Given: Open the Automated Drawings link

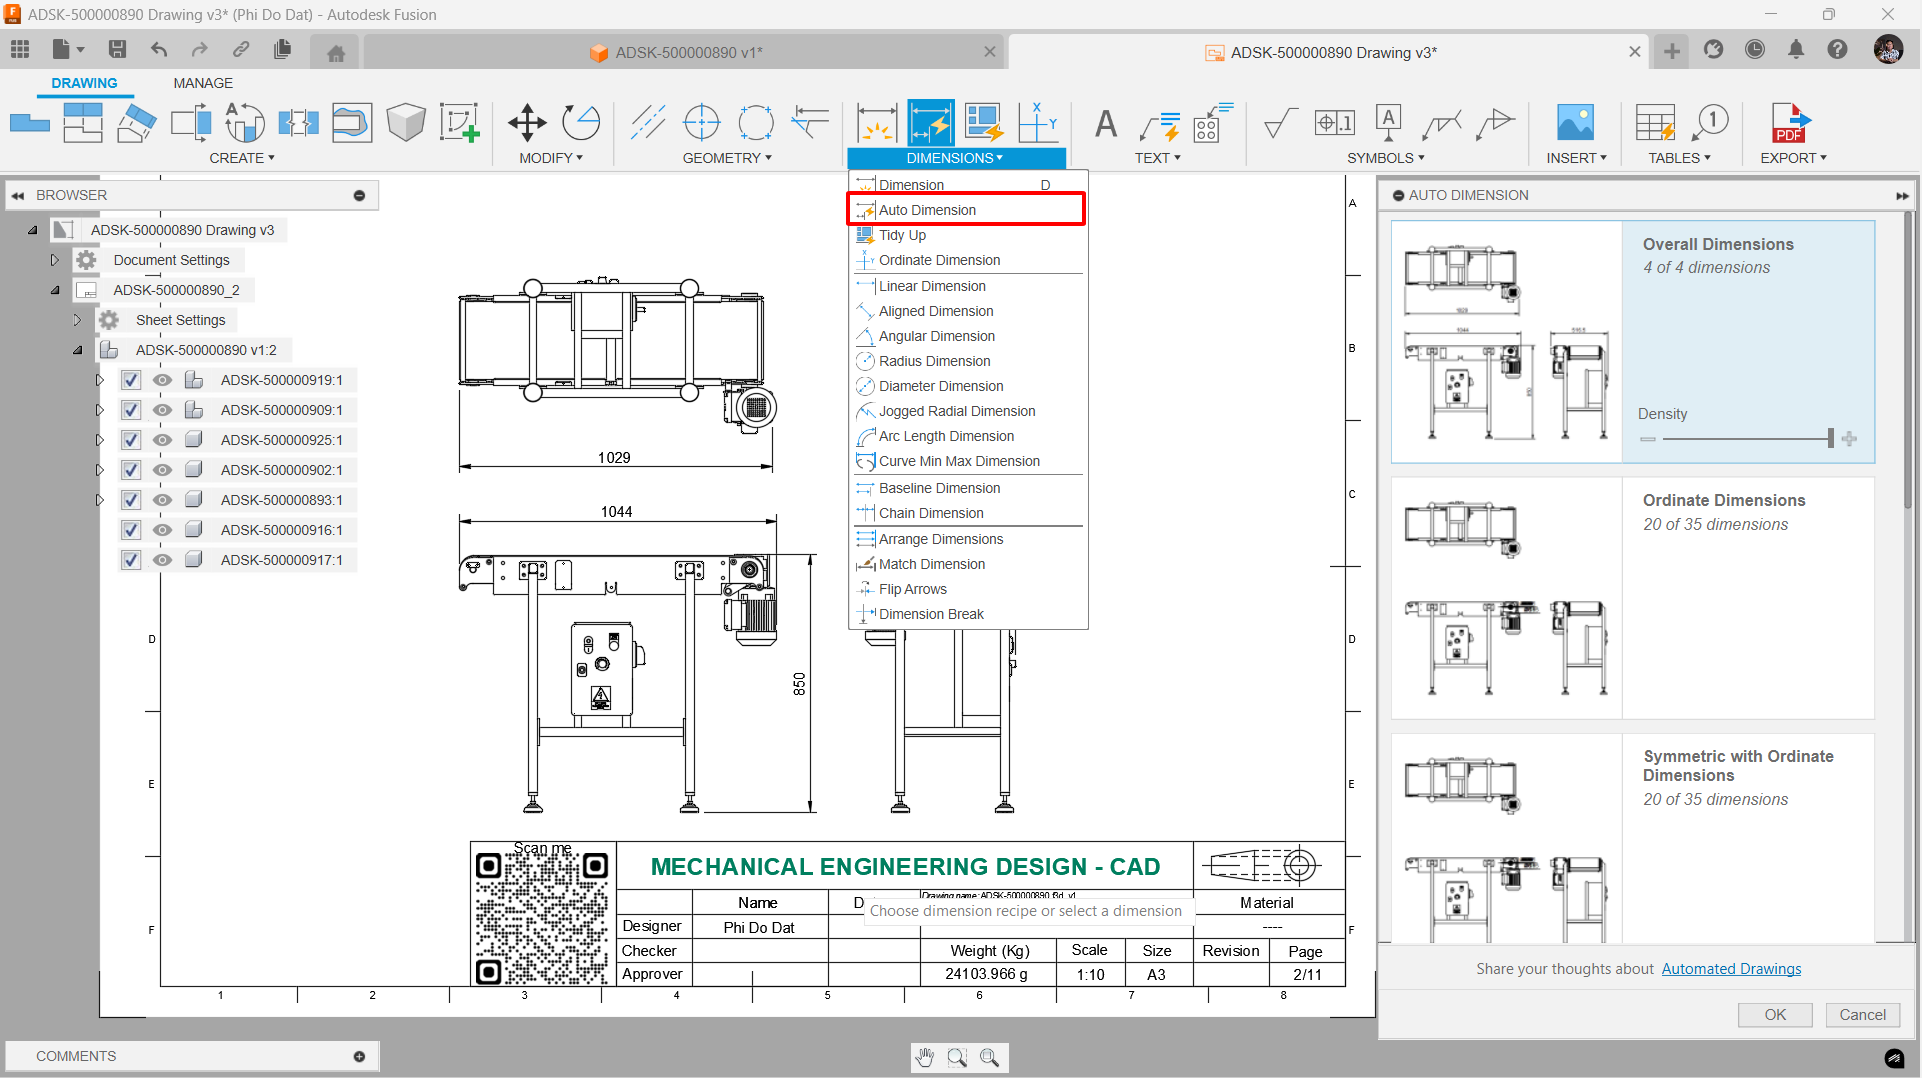Looking at the screenshot, I should pyautogui.click(x=1731, y=969).
